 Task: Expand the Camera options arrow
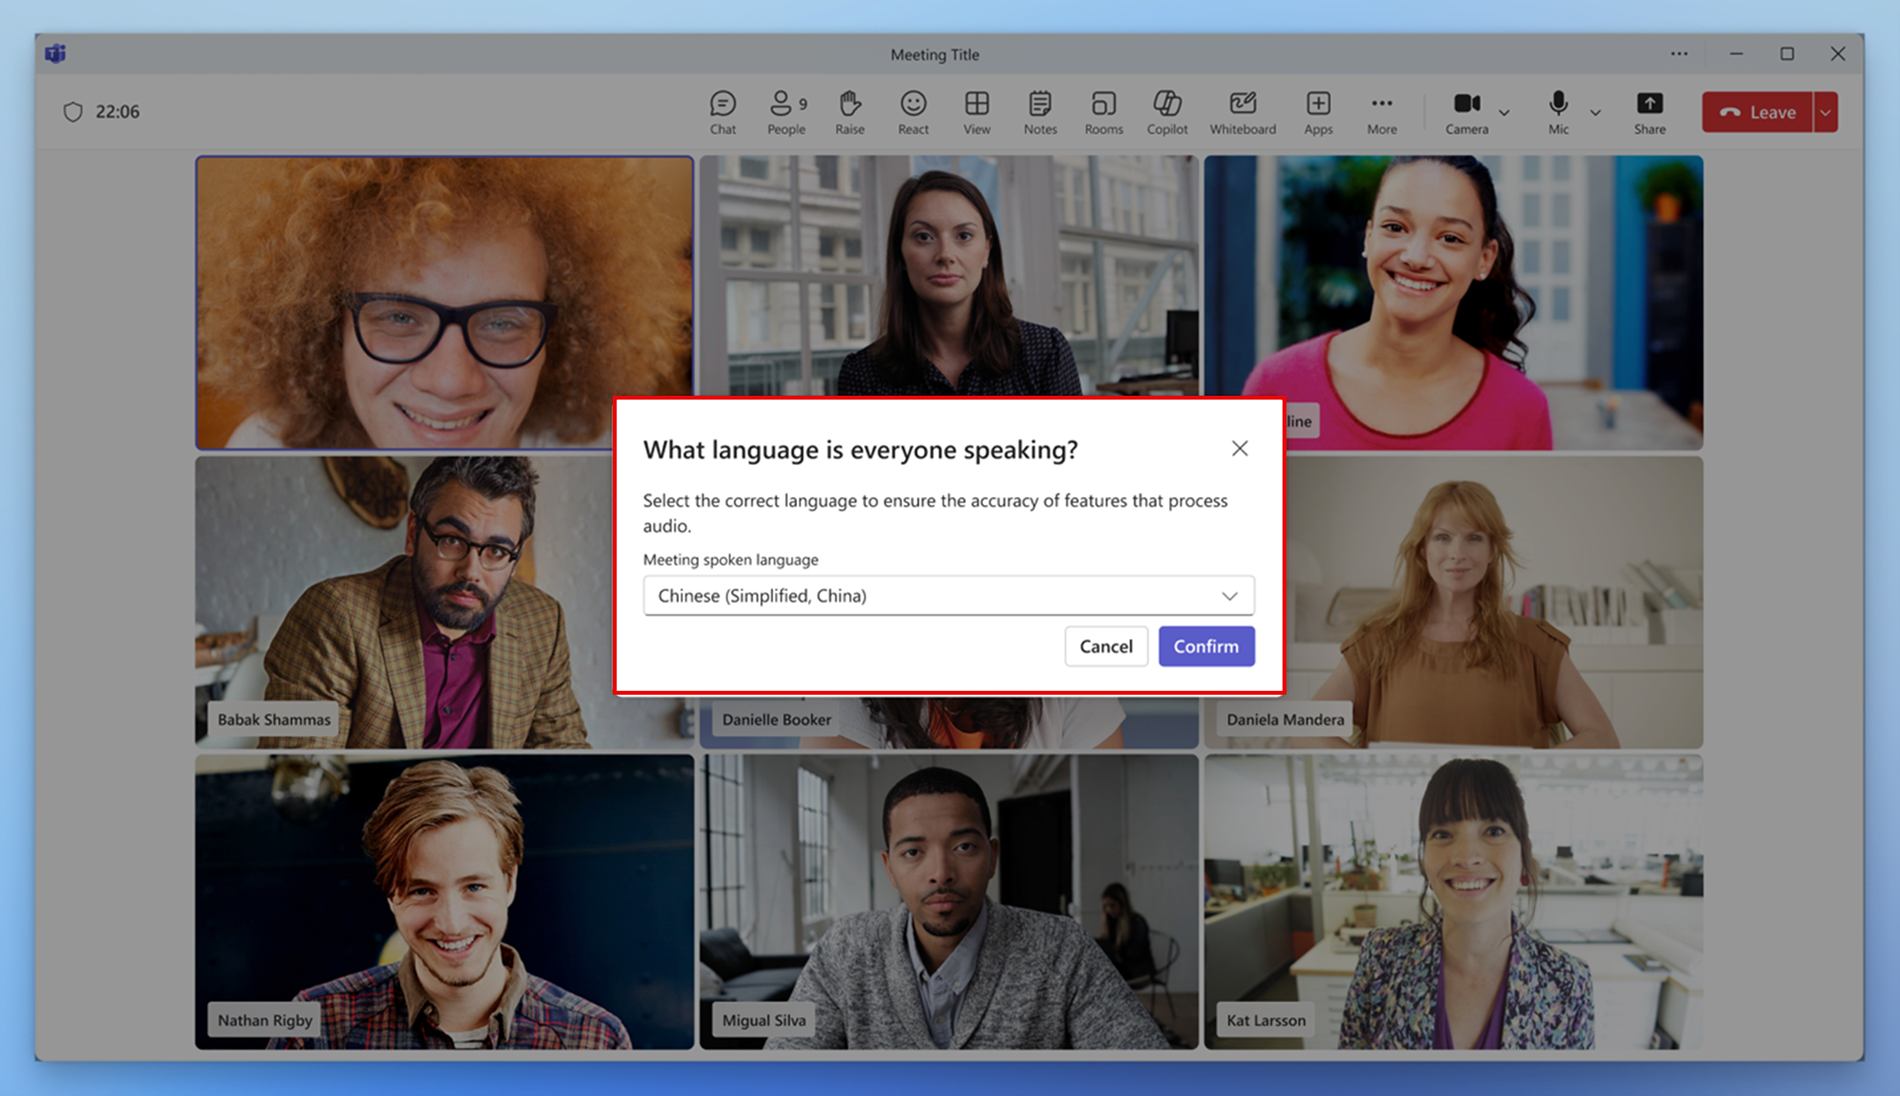pos(1504,113)
